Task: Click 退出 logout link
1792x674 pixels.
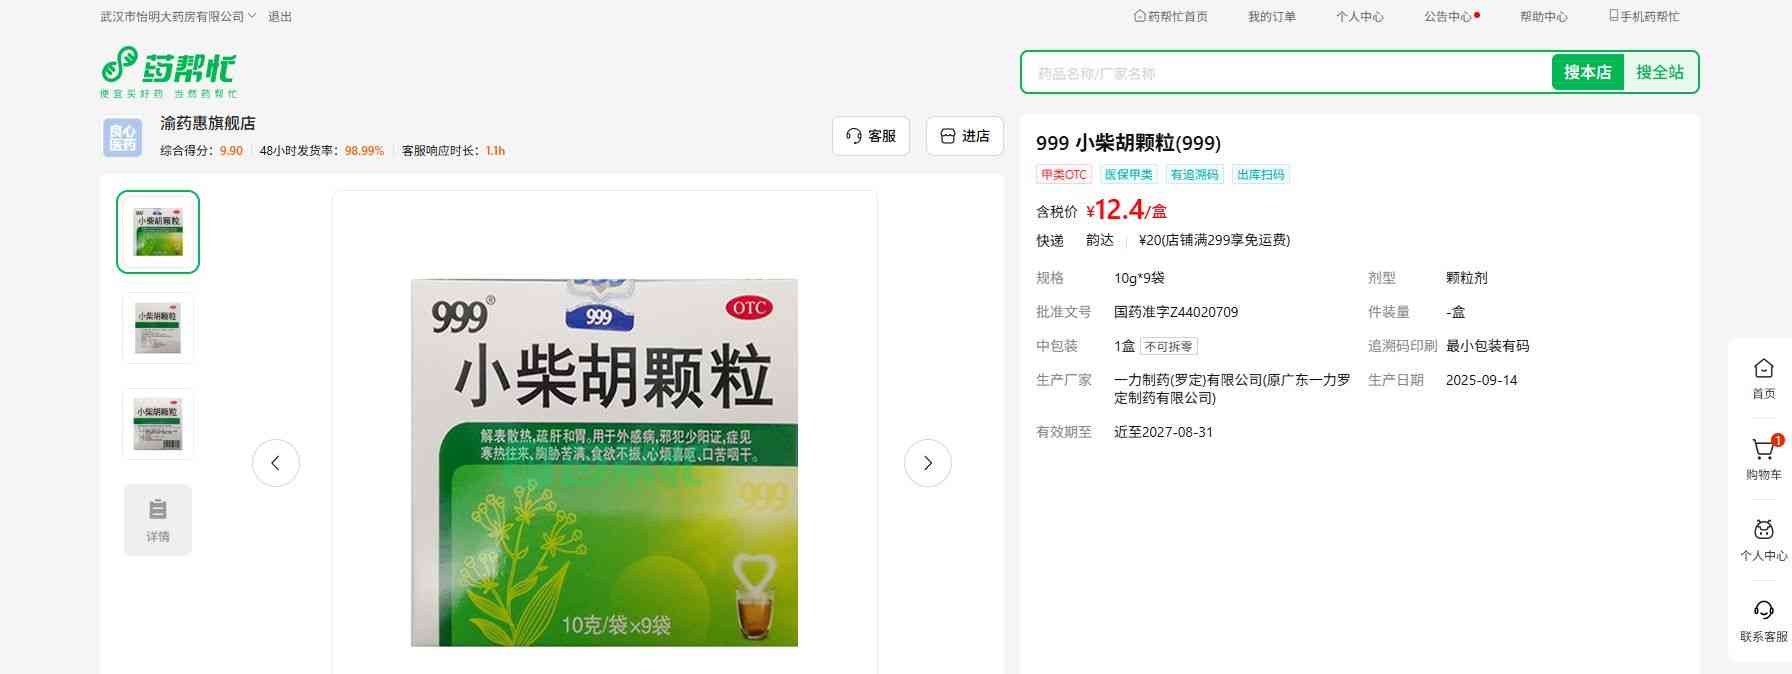Action: tap(280, 17)
